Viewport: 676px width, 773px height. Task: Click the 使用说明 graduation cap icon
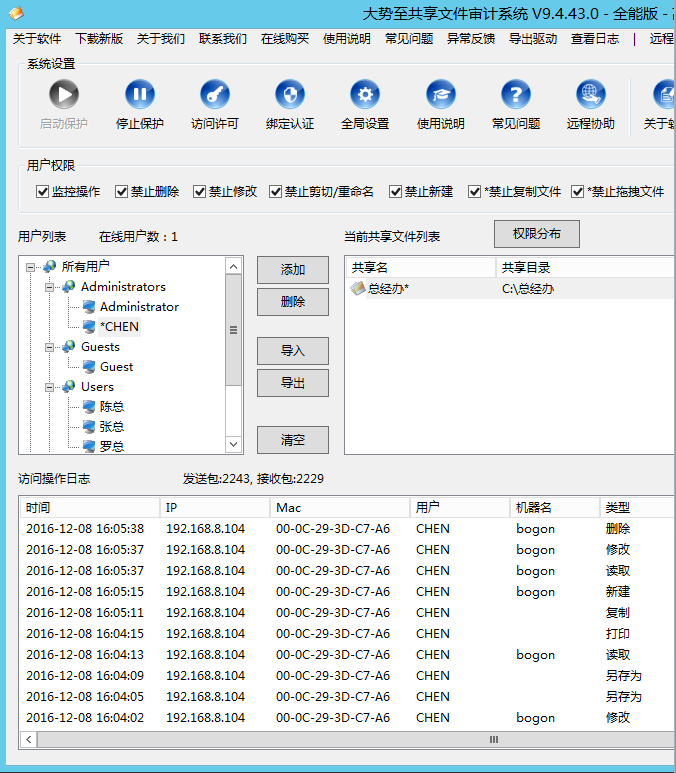(x=440, y=96)
